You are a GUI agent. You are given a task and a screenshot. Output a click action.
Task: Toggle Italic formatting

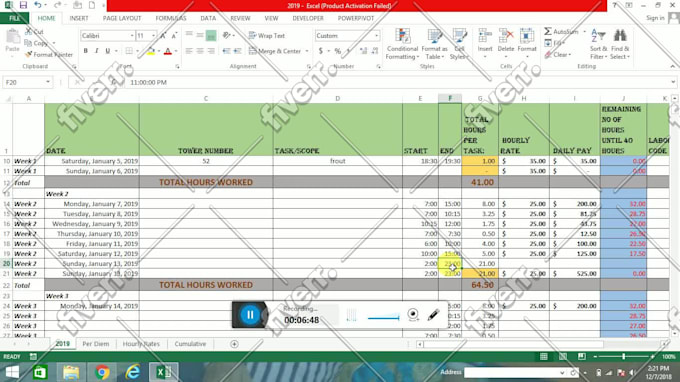(x=96, y=51)
